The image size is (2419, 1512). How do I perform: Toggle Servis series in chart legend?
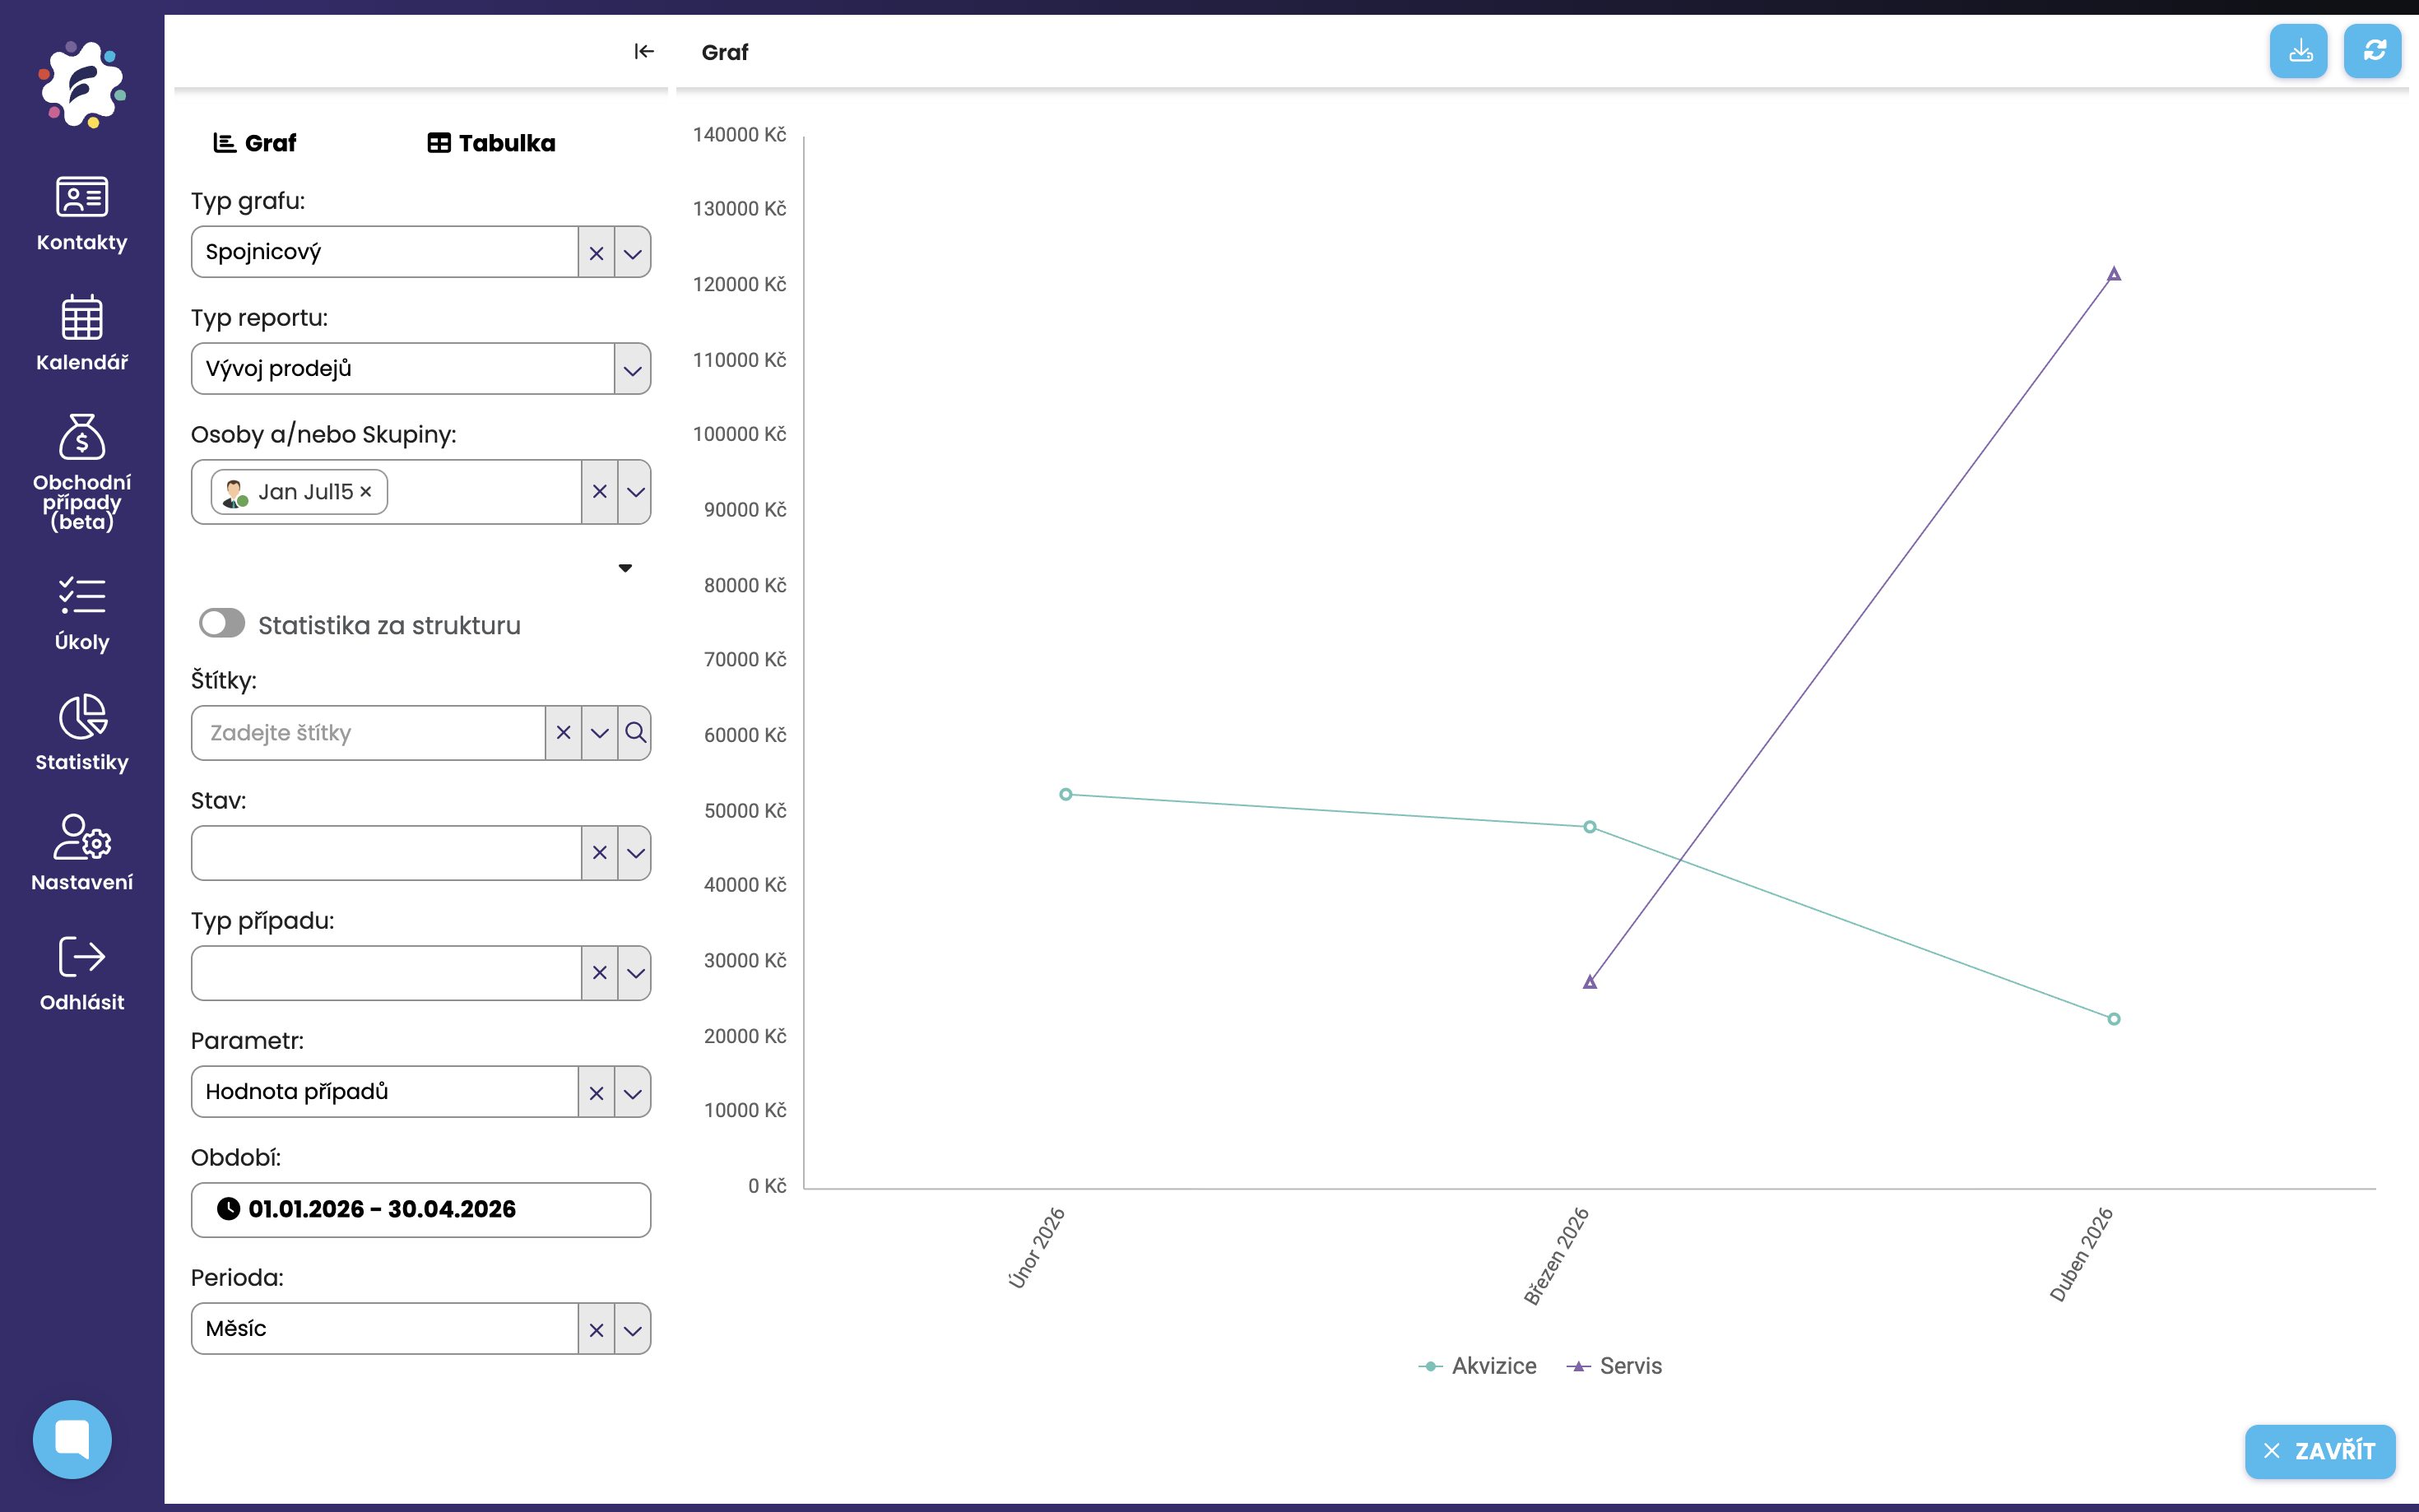pyautogui.click(x=1613, y=1366)
